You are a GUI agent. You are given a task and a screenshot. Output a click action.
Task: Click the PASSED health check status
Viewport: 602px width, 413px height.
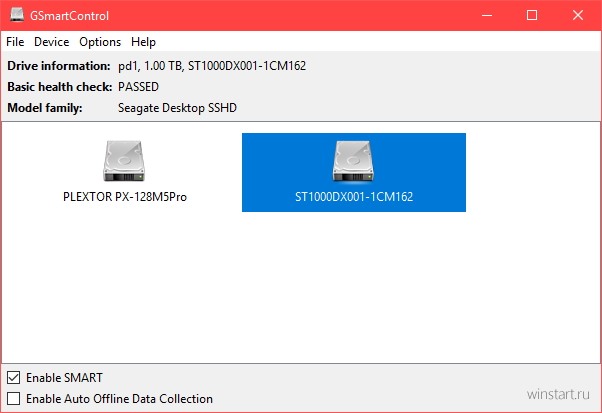[x=138, y=87]
